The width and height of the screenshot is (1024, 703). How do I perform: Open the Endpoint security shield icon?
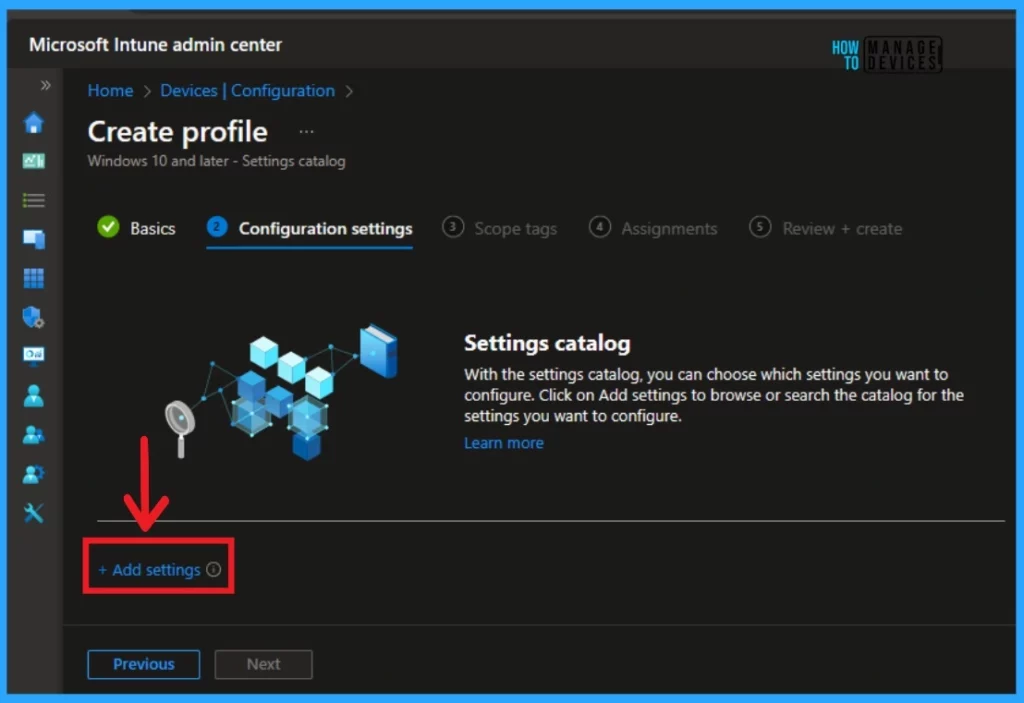pos(33,318)
